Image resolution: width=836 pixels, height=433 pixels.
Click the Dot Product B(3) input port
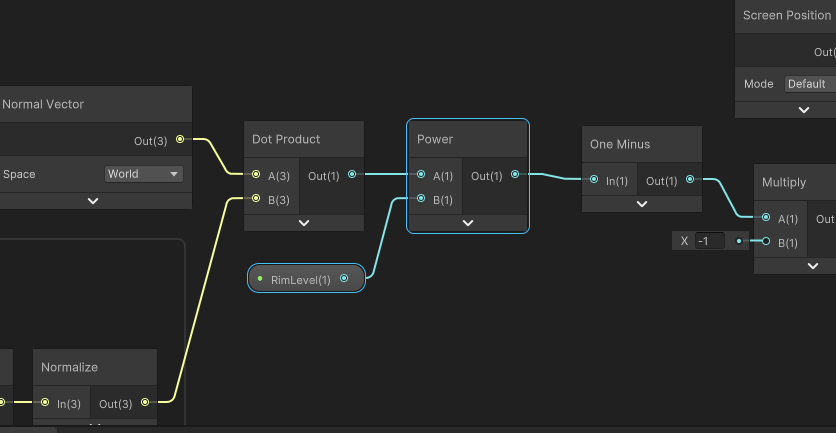[256, 198]
